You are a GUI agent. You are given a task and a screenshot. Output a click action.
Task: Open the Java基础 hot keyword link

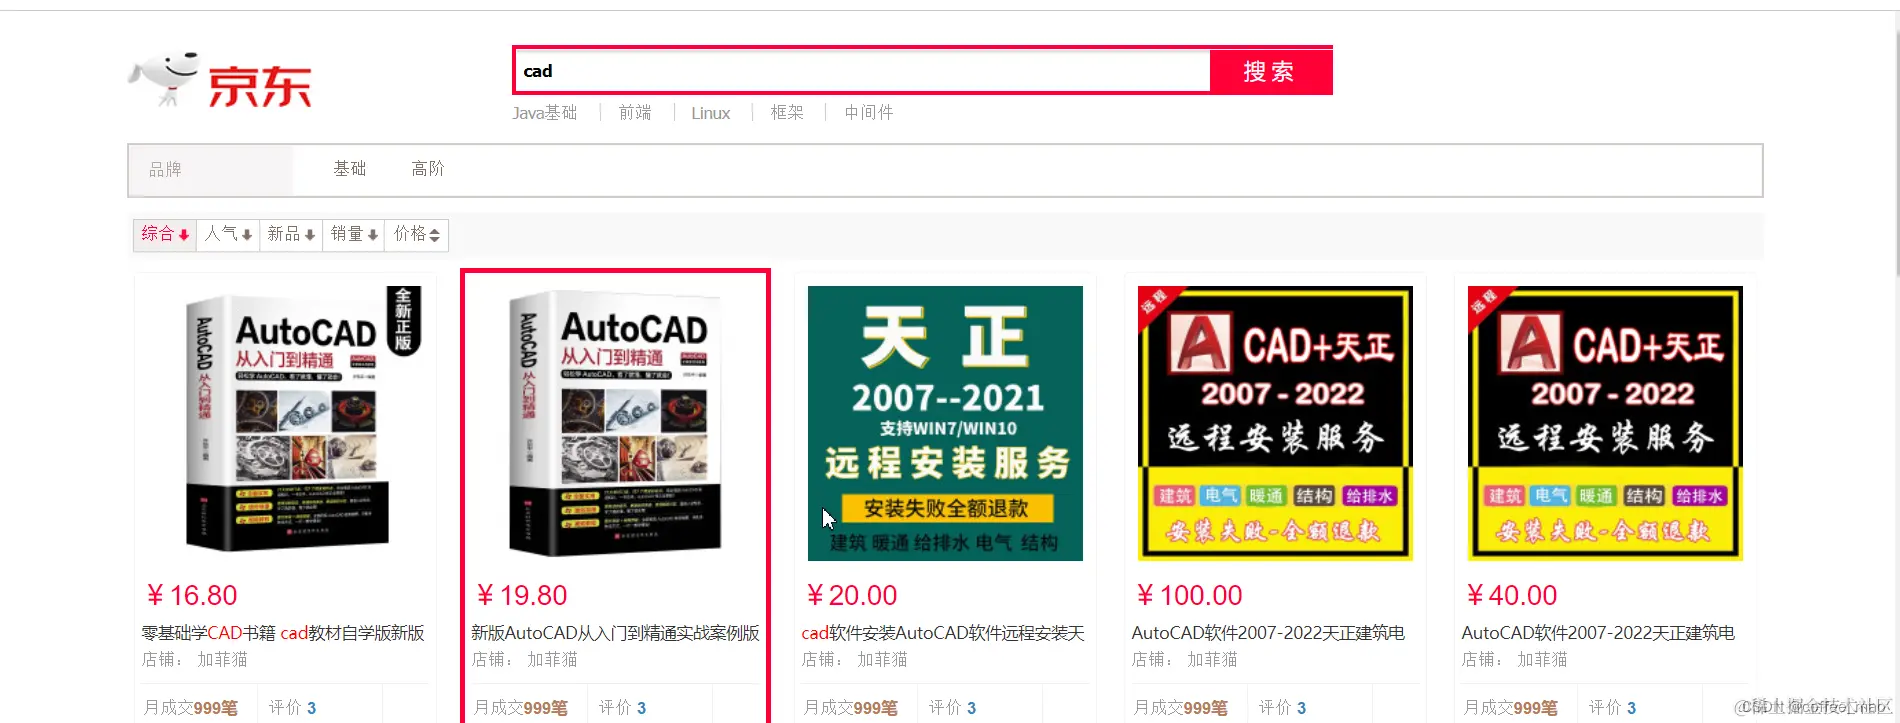point(544,113)
